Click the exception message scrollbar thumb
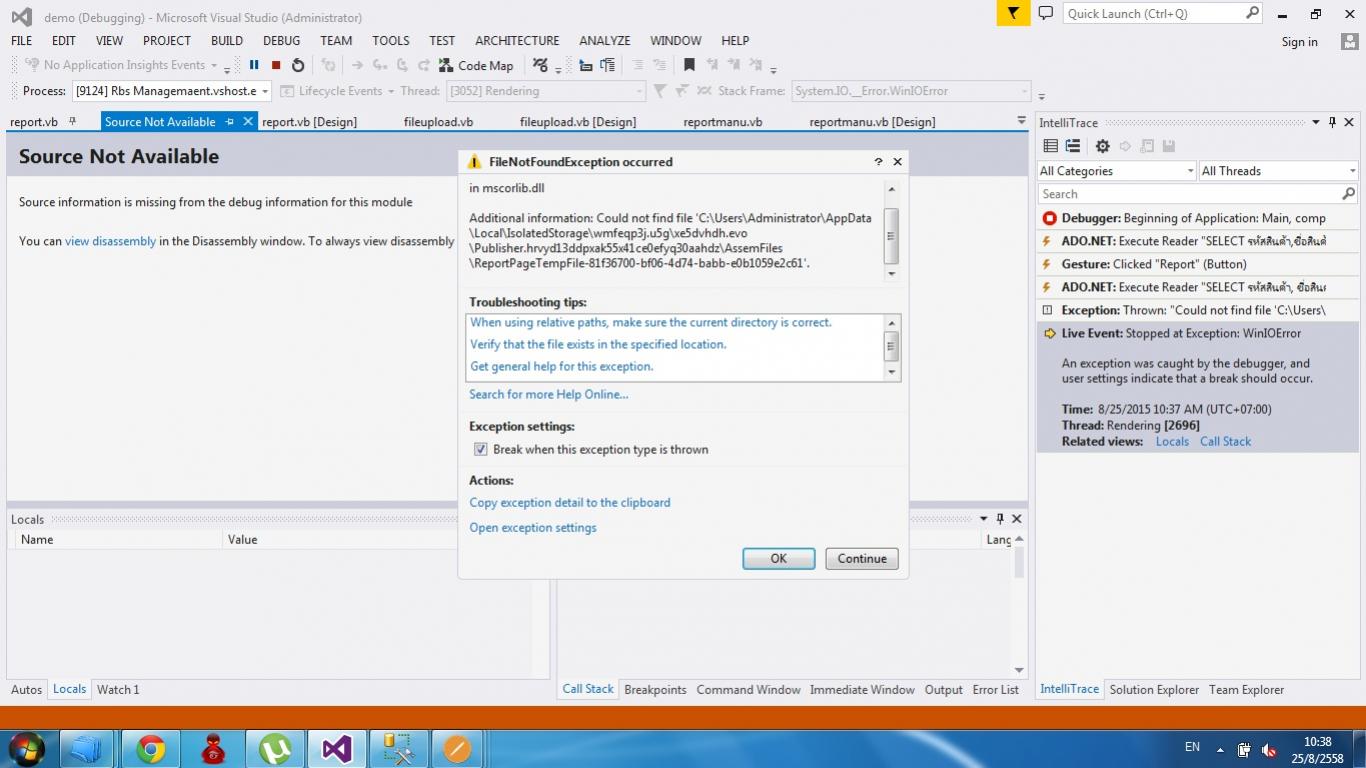The height and width of the screenshot is (768, 1366). (891, 234)
